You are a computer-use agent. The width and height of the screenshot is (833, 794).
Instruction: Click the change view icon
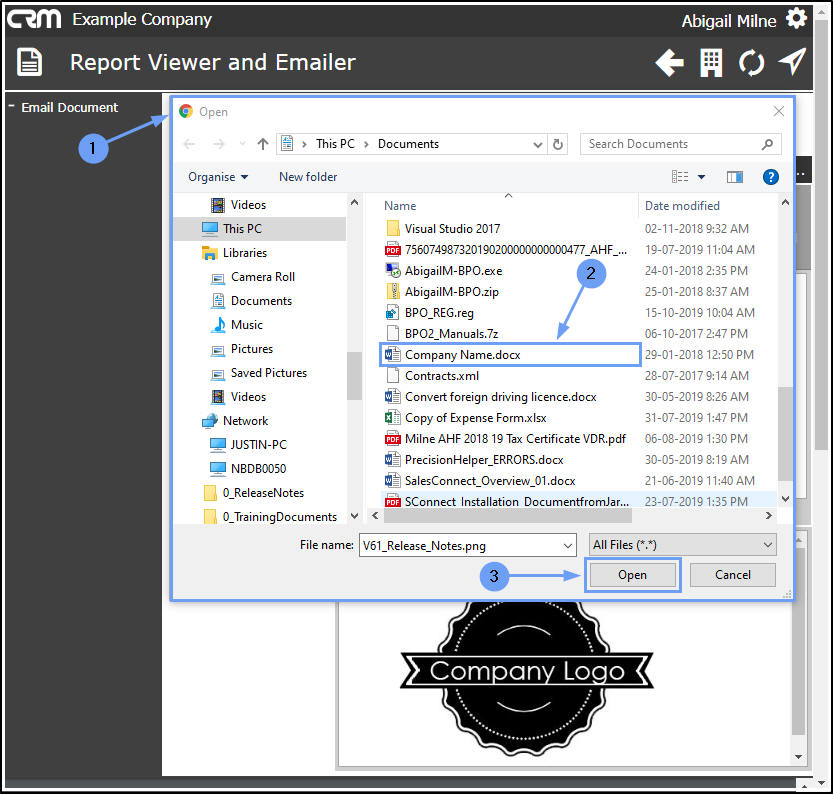(x=680, y=177)
